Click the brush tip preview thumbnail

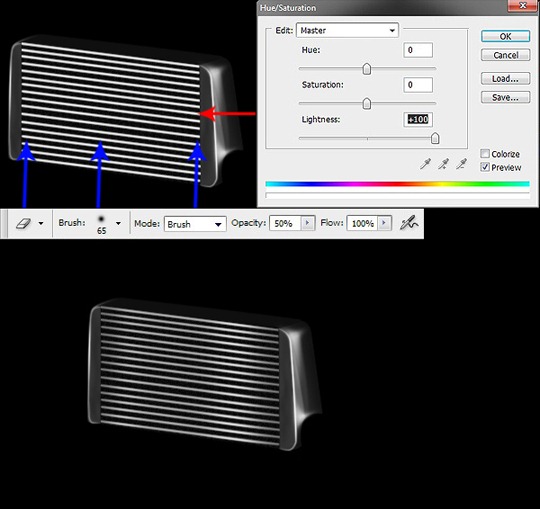101,219
